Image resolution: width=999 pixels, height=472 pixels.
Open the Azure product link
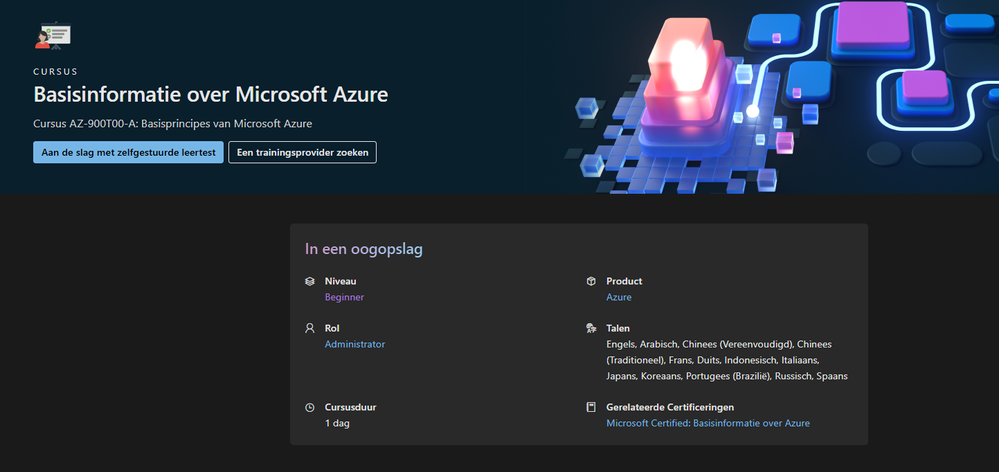point(619,297)
